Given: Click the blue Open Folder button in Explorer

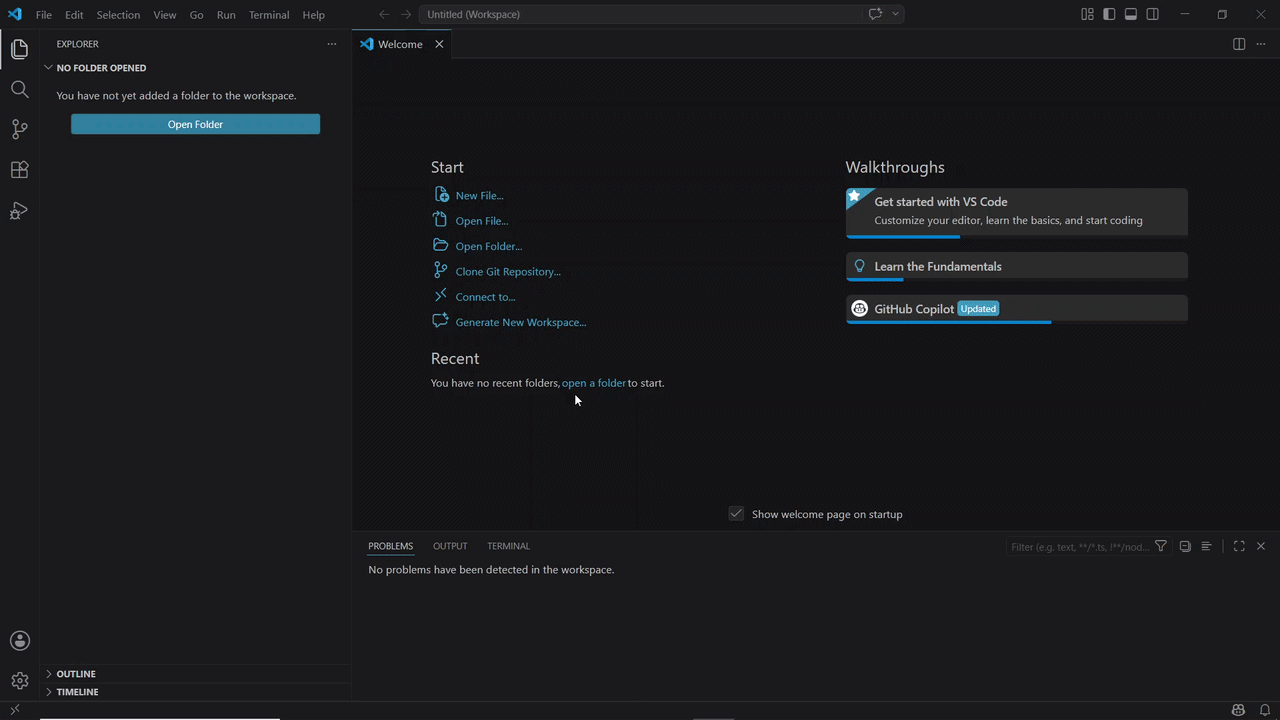Looking at the screenshot, I should [195, 124].
